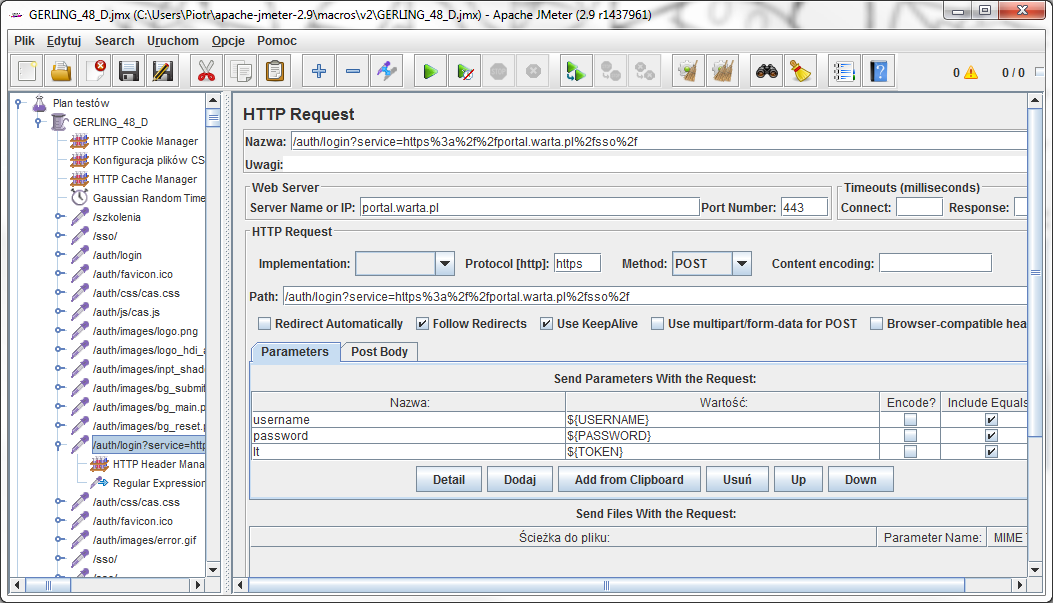Toggle Use KeepAlive checkbox
The image size is (1053, 603).
coord(547,324)
